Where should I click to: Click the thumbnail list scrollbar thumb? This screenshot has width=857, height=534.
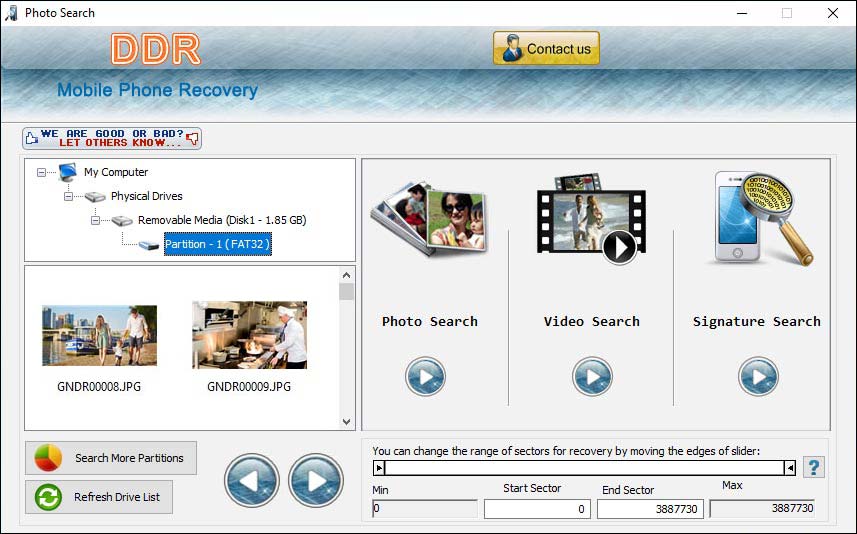tap(347, 291)
